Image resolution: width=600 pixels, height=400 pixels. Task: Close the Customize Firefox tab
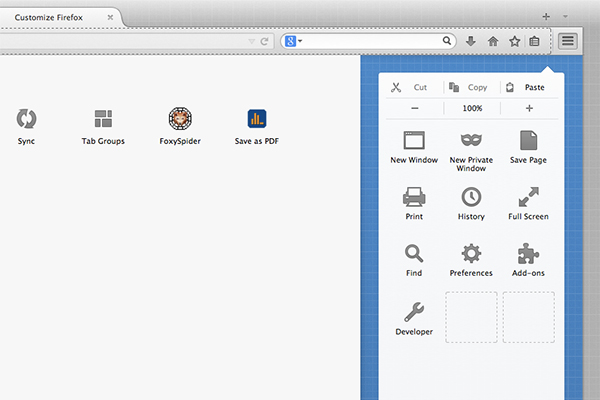[110, 18]
